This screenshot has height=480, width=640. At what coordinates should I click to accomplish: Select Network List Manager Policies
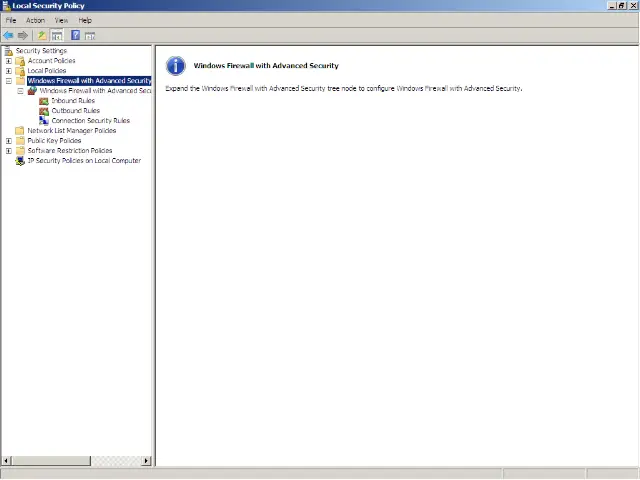[x=72, y=131]
